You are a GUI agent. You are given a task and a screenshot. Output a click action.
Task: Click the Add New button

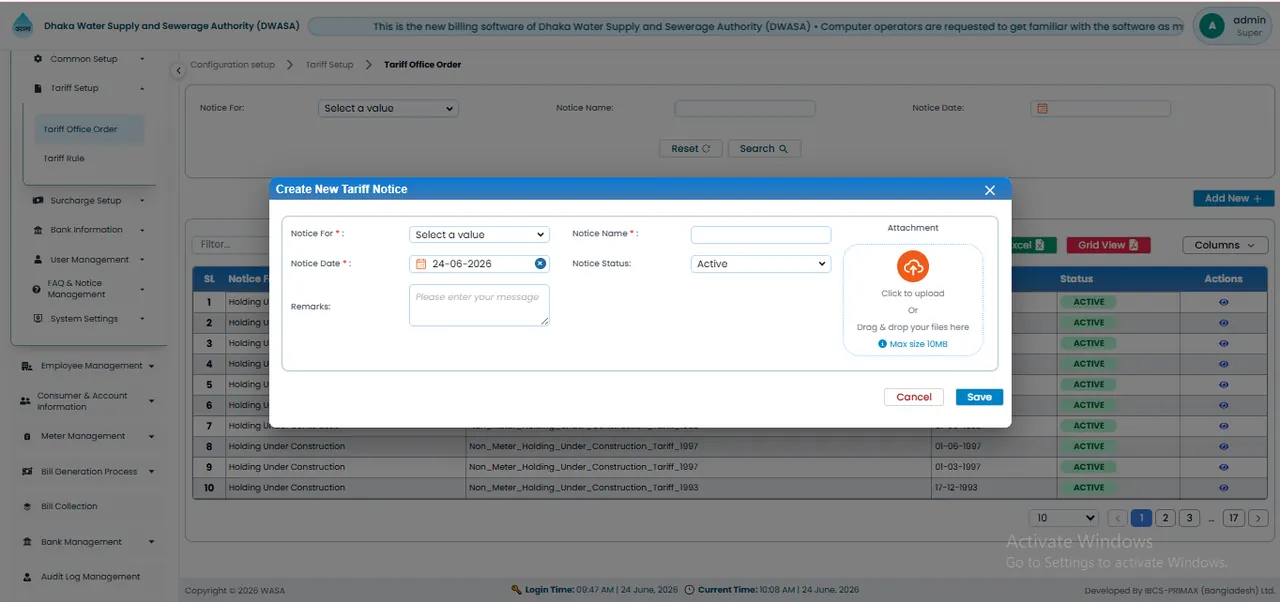tap(1233, 198)
